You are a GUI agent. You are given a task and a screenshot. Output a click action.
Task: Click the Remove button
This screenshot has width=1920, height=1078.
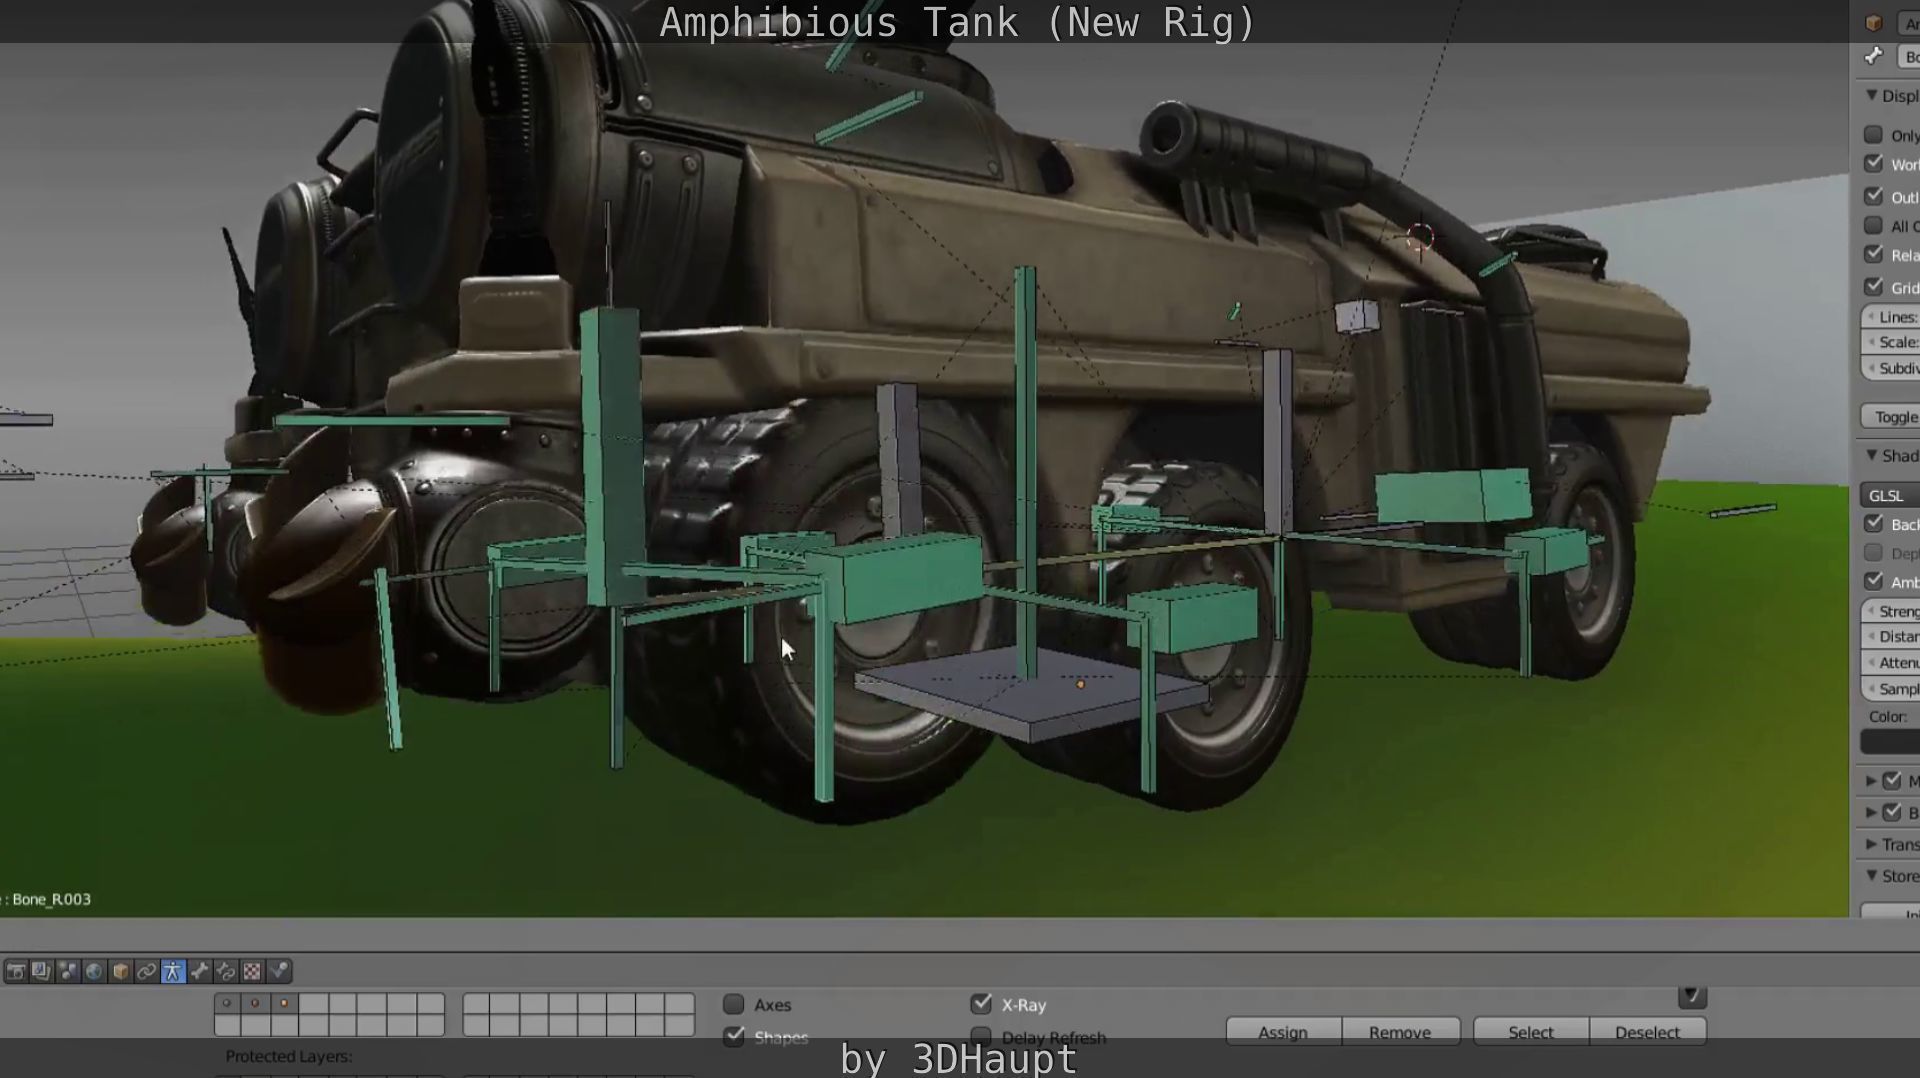click(1400, 1032)
